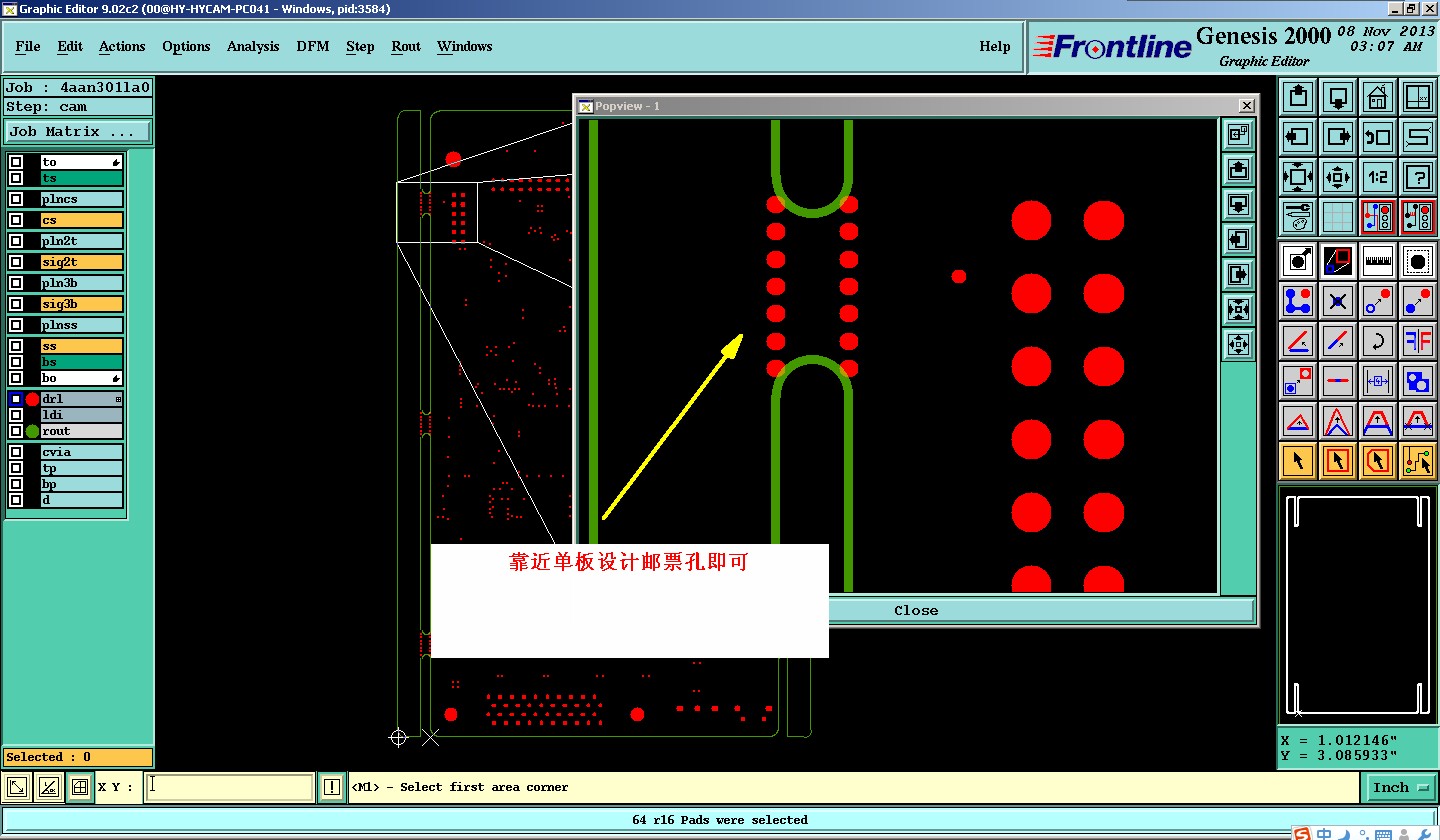Click the X Y coordinate input field

229,787
